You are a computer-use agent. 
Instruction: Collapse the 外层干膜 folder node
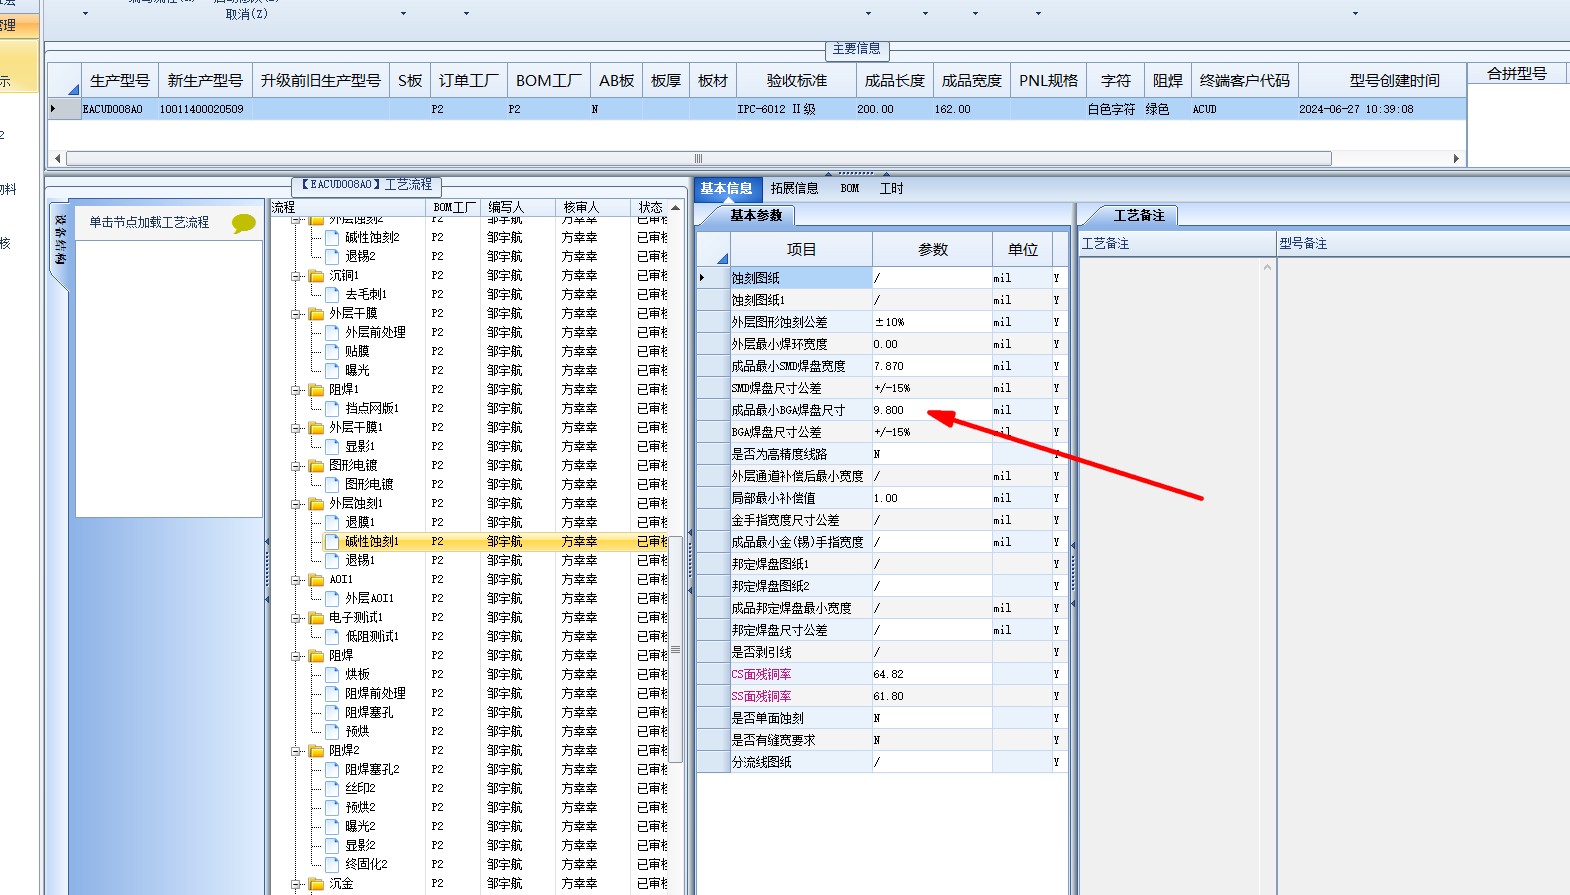pos(297,314)
